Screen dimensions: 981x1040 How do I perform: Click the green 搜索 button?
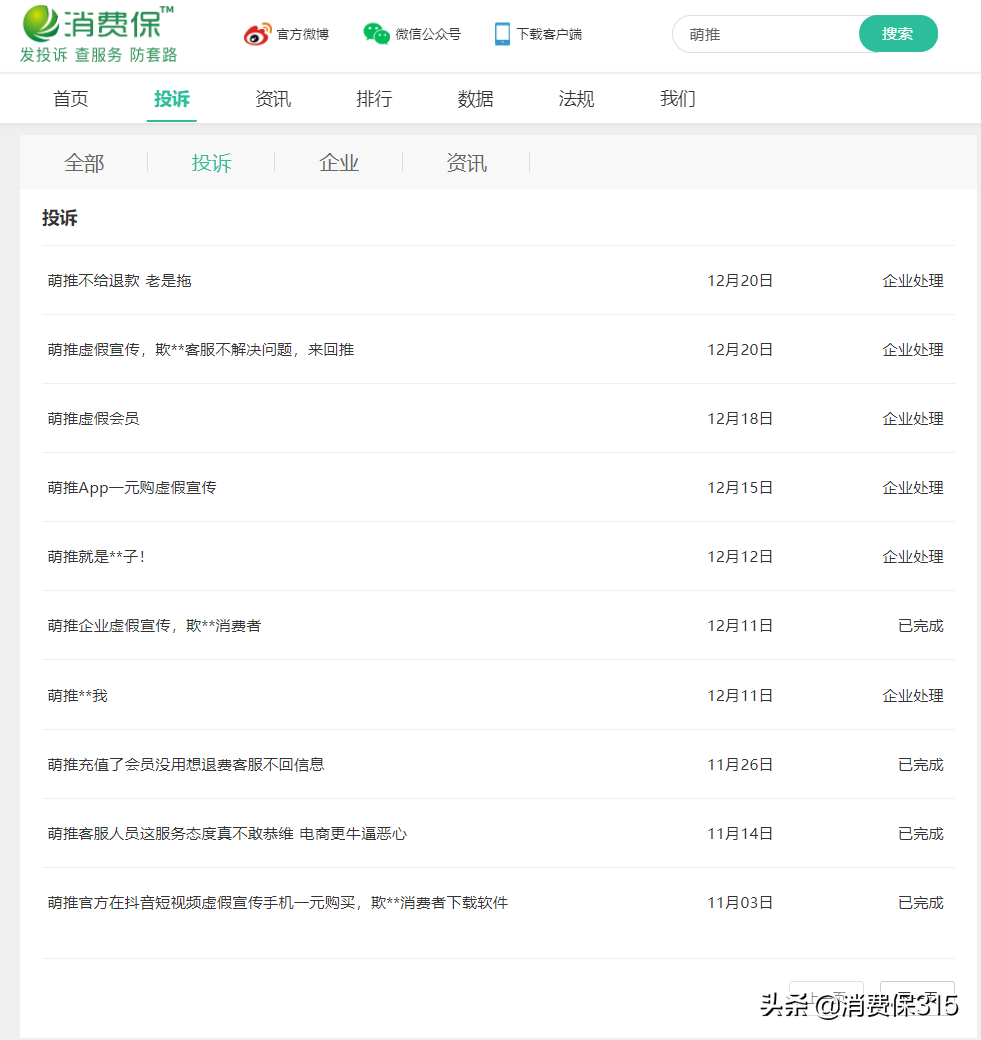click(x=898, y=34)
